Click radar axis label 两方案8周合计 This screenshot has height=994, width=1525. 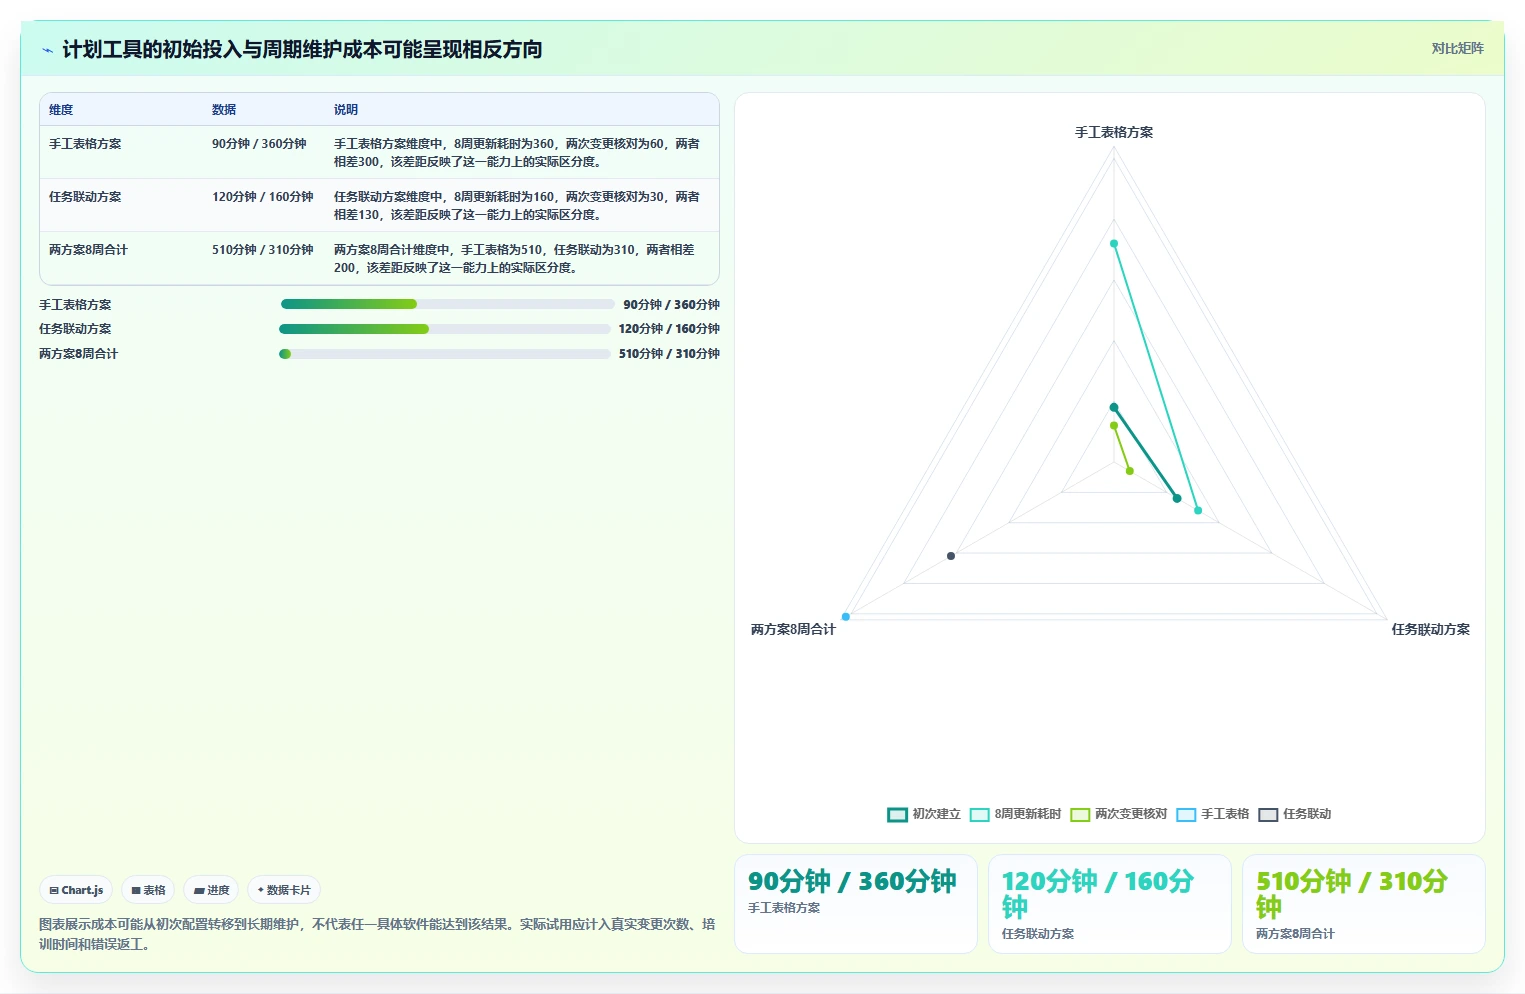pos(793,629)
